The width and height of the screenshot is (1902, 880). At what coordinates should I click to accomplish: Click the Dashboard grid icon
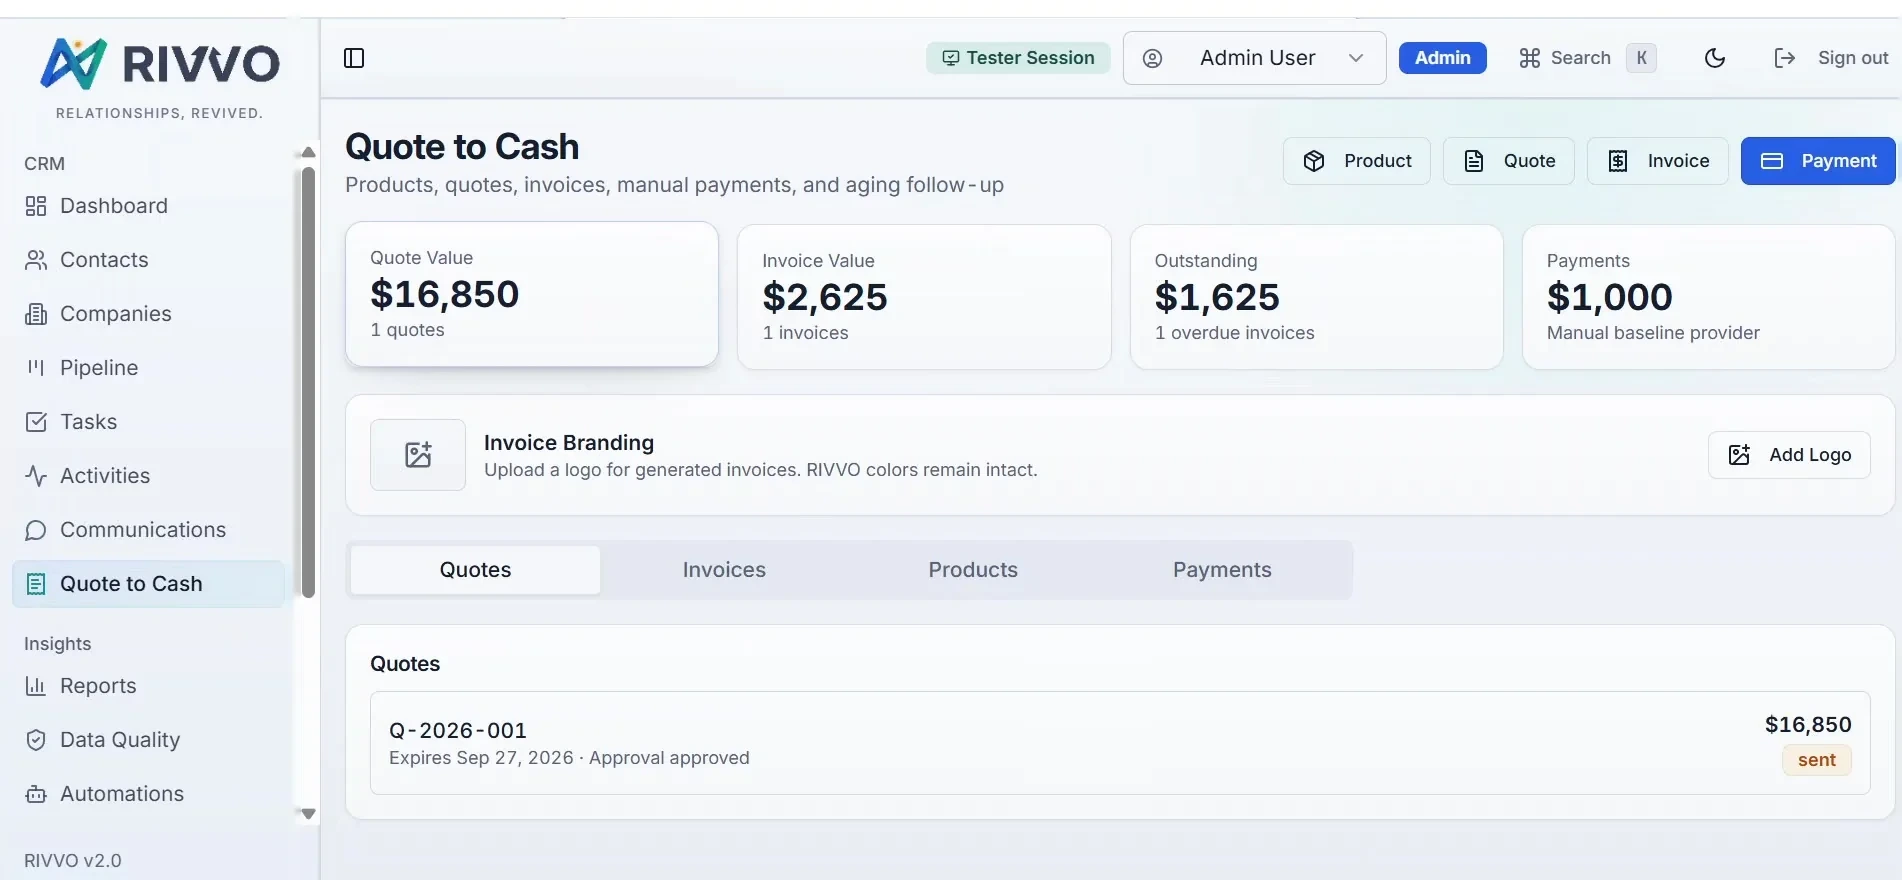pyautogui.click(x=36, y=206)
